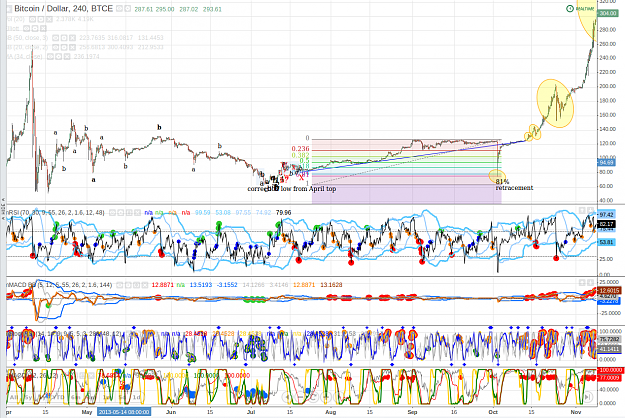The image size is (625, 418).
Task: Click the Nov label on time axis
Action: point(576,412)
